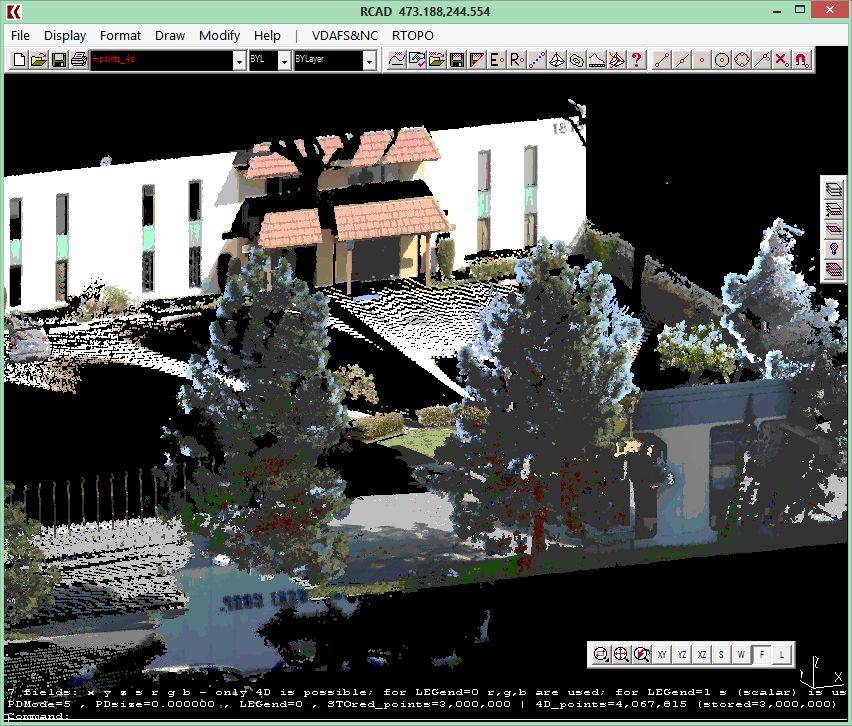Click the light bulb icon in side panel
This screenshot has width=852, height=726.
click(834, 248)
